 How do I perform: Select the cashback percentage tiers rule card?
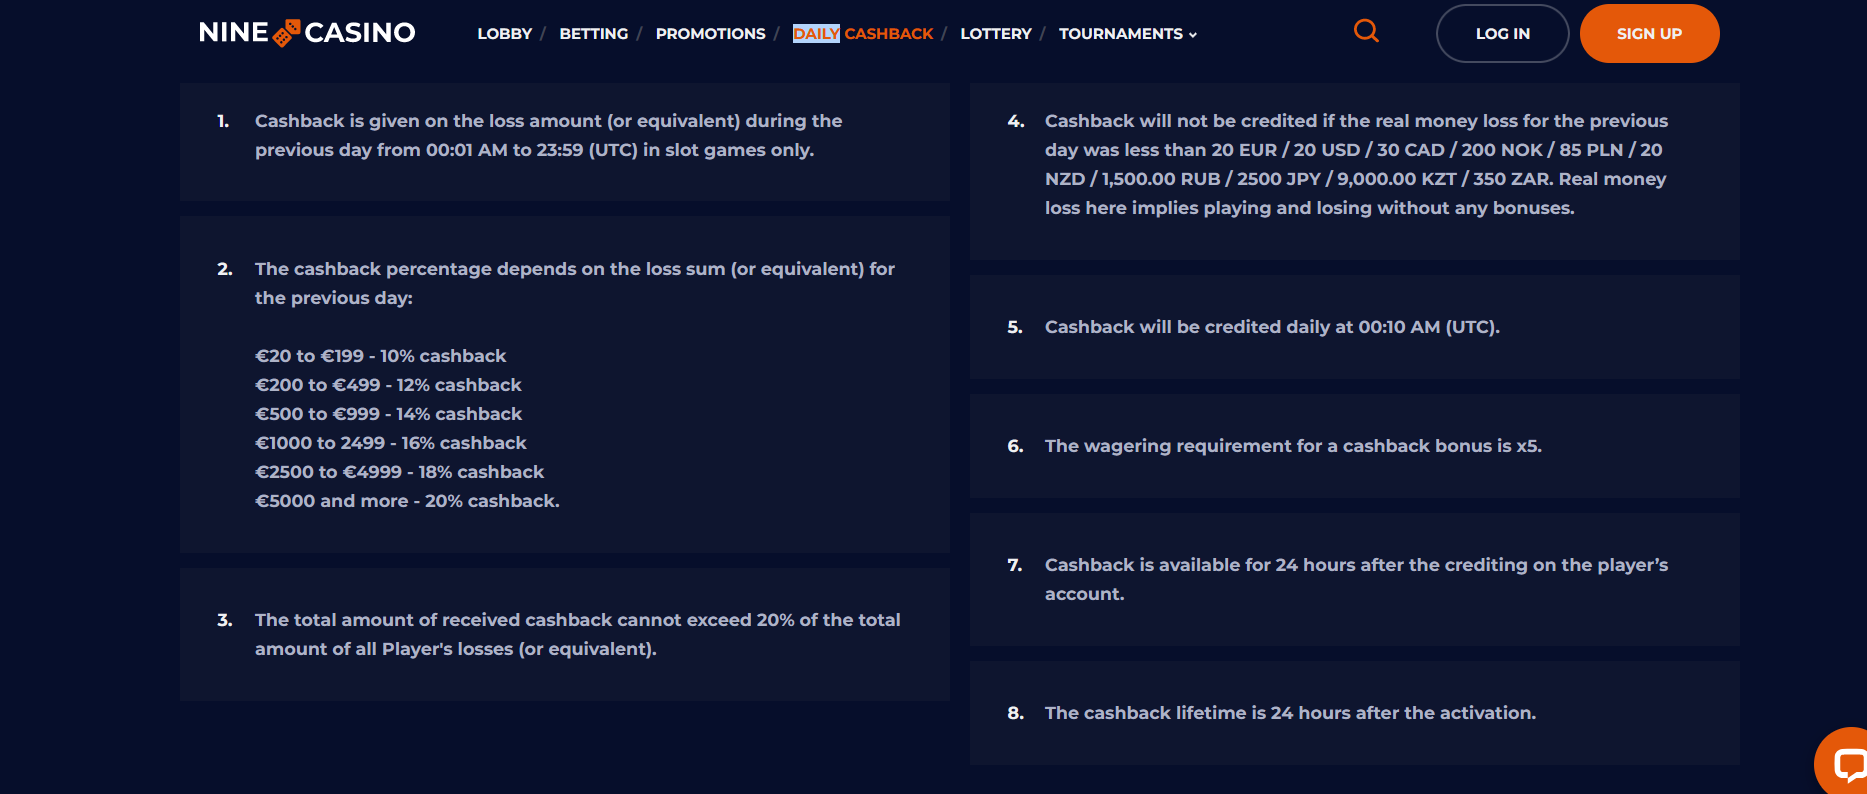point(565,384)
